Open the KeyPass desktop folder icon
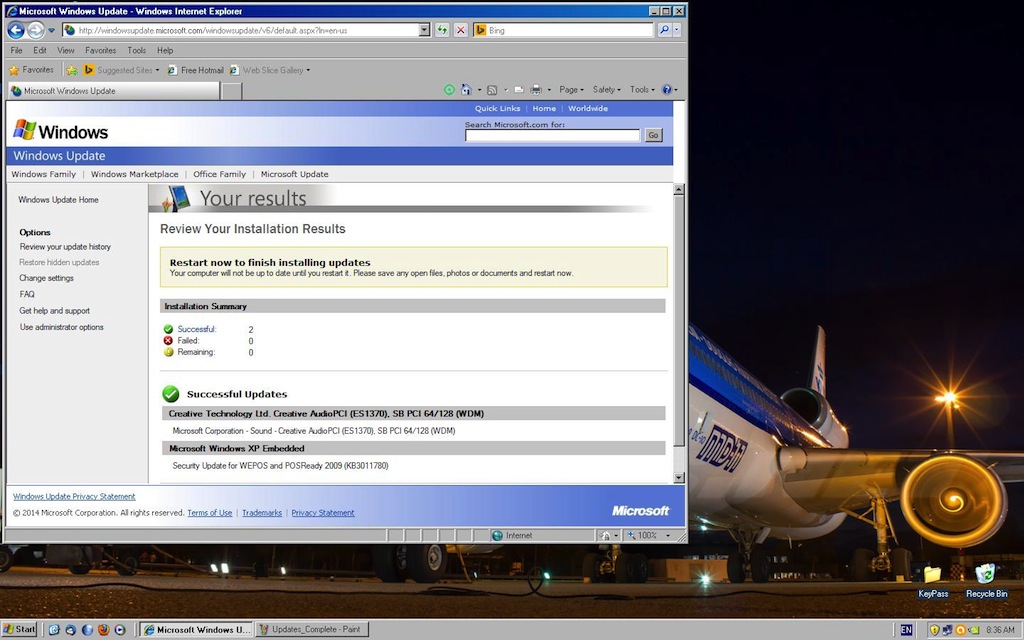 point(933,582)
